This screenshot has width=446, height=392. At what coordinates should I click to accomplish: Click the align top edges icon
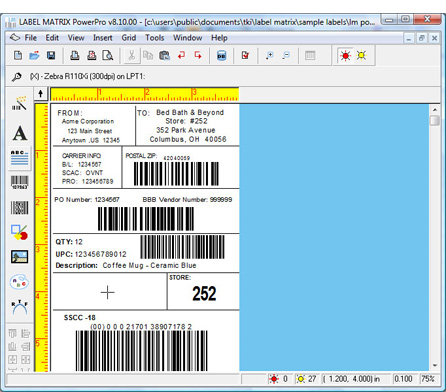pyautogui.click(x=12, y=333)
